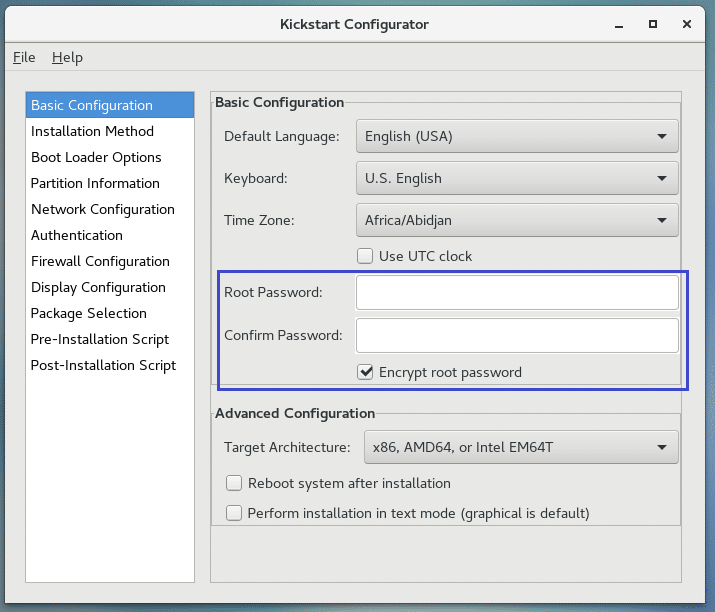The height and width of the screenshot is (612, 715).
Task: Close the Kickstart Configurator window
Action: point(687,23)
